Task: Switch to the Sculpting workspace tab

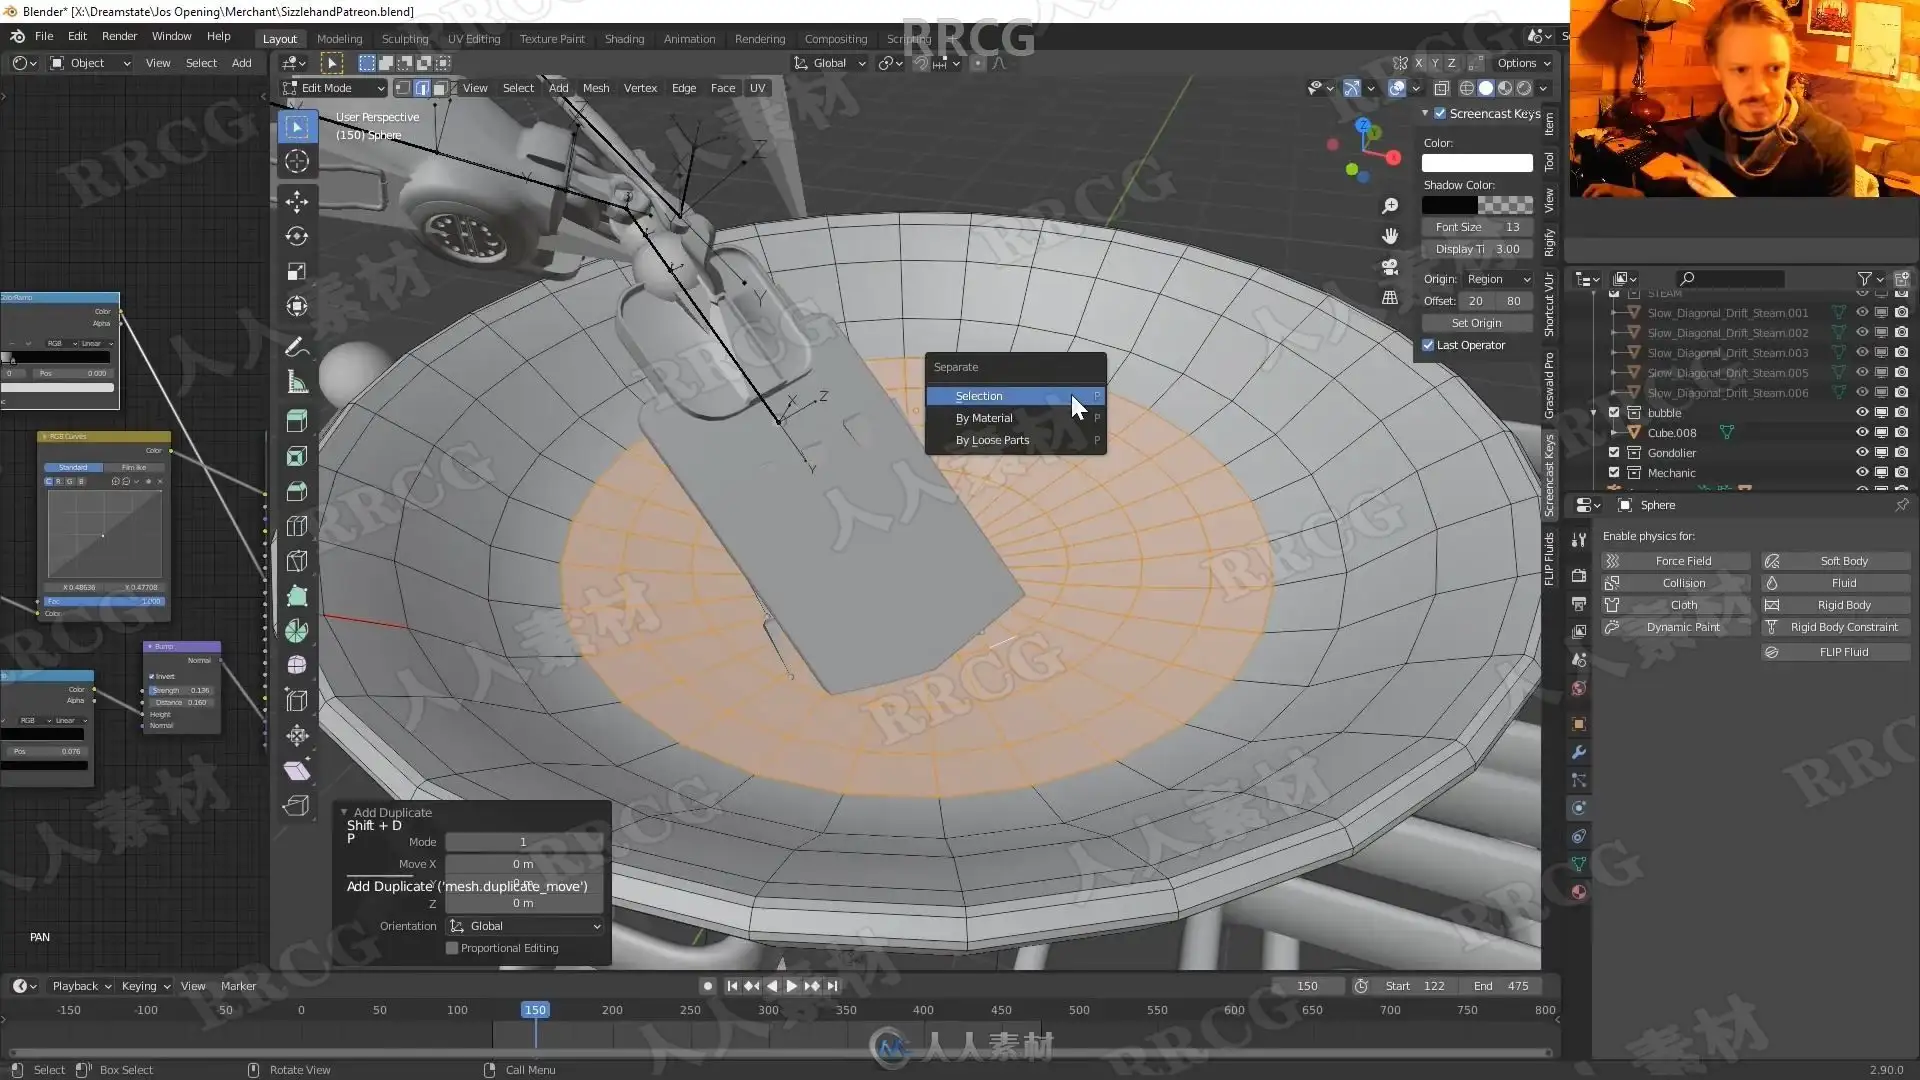Action: pyautogui.click(x=404, y=39)
